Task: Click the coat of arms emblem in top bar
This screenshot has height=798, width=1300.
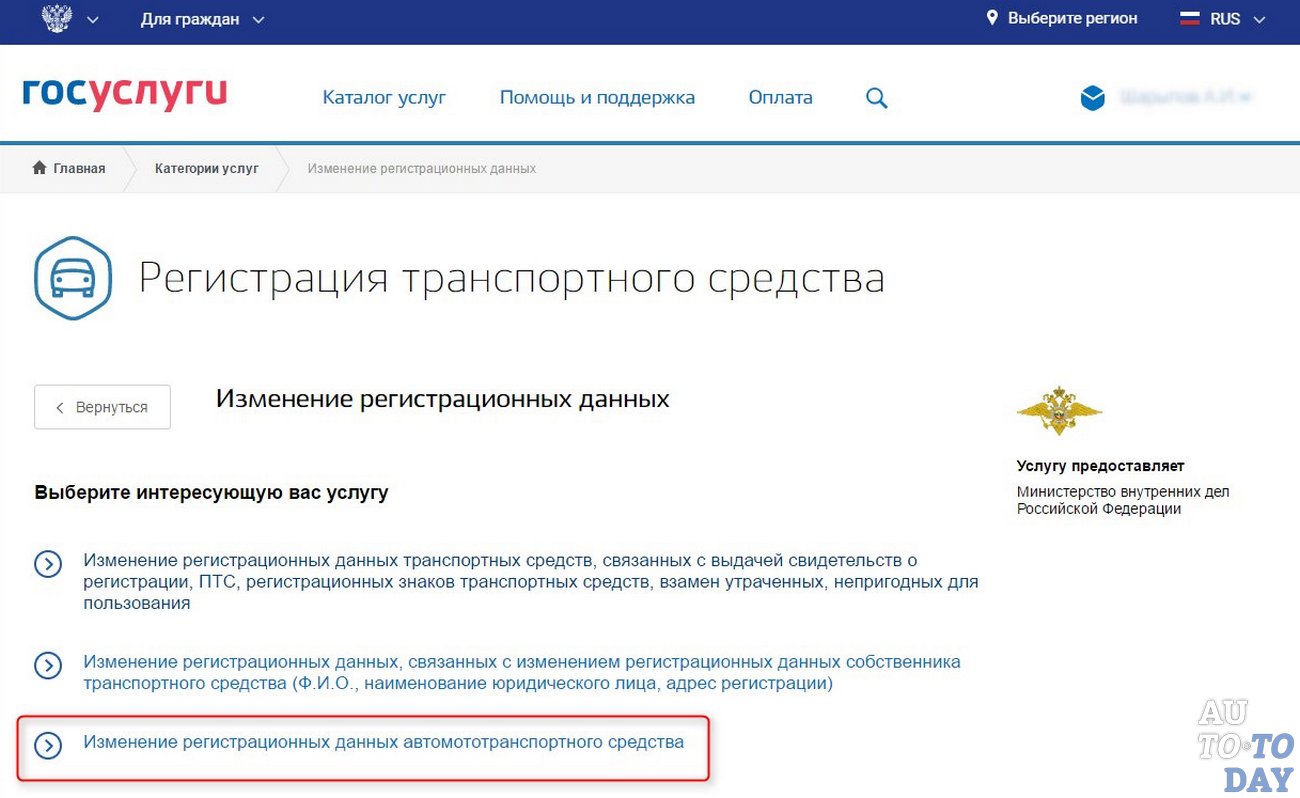Action: [x=57, y=19]
